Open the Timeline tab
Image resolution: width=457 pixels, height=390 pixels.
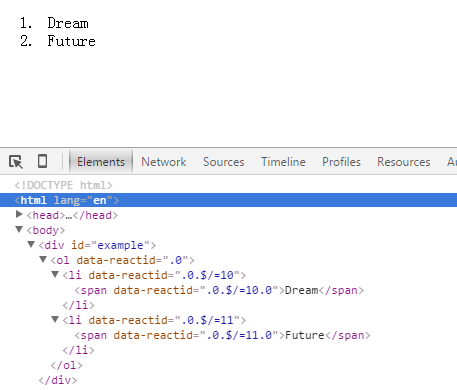tap(283, 162)
